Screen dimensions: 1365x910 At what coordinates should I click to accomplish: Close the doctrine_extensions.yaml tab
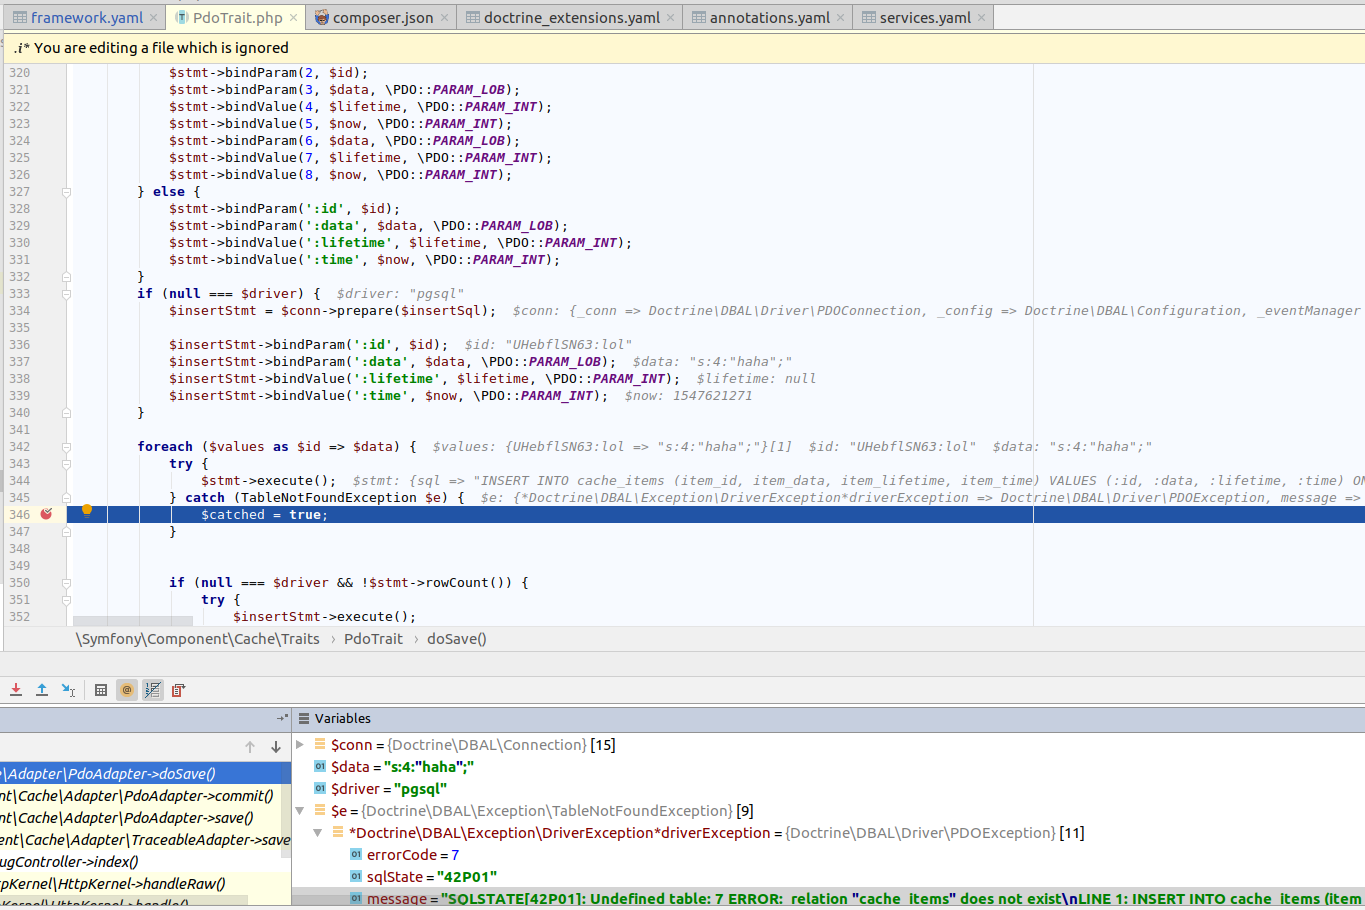pos(670,18)
